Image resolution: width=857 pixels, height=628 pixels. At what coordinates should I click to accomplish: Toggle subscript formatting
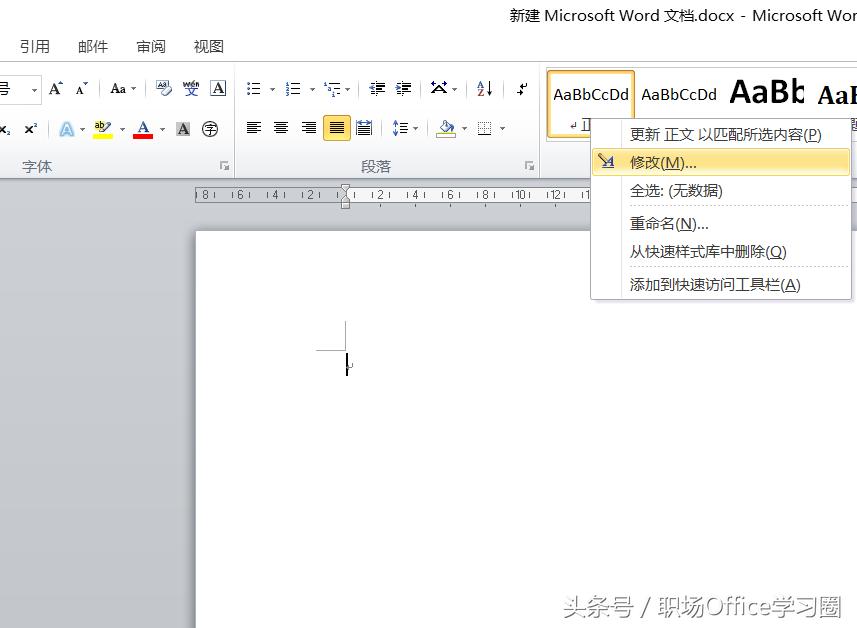click(x=6, y=128)
